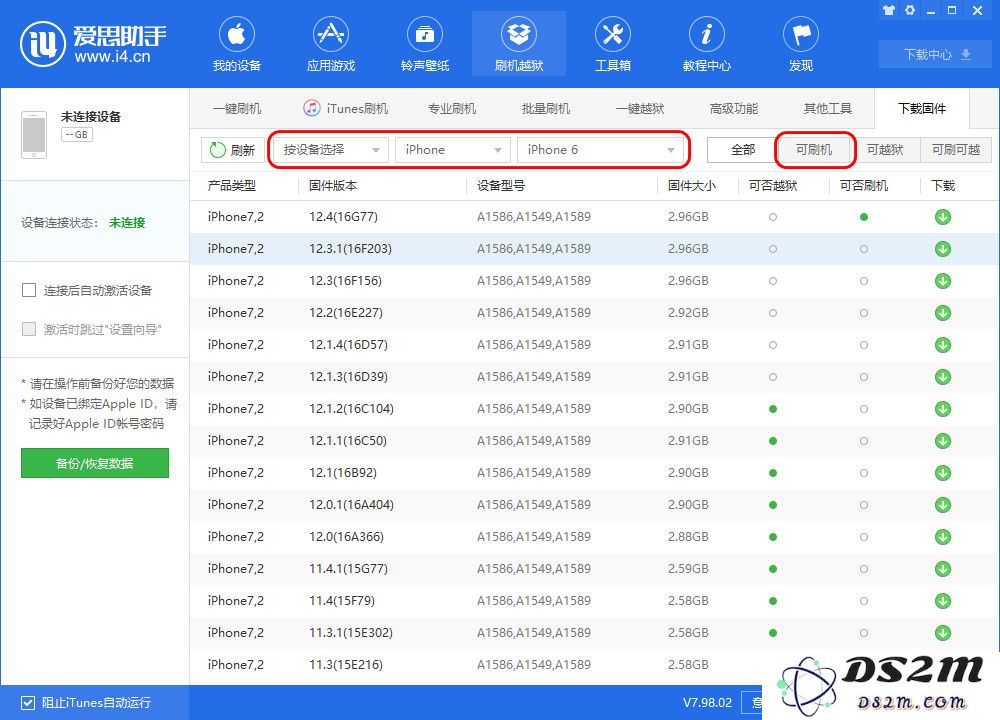Download the 12.1.4(16D57) firmware
1000x720 pixels.
pyautogui.click(x=943, y=345)
